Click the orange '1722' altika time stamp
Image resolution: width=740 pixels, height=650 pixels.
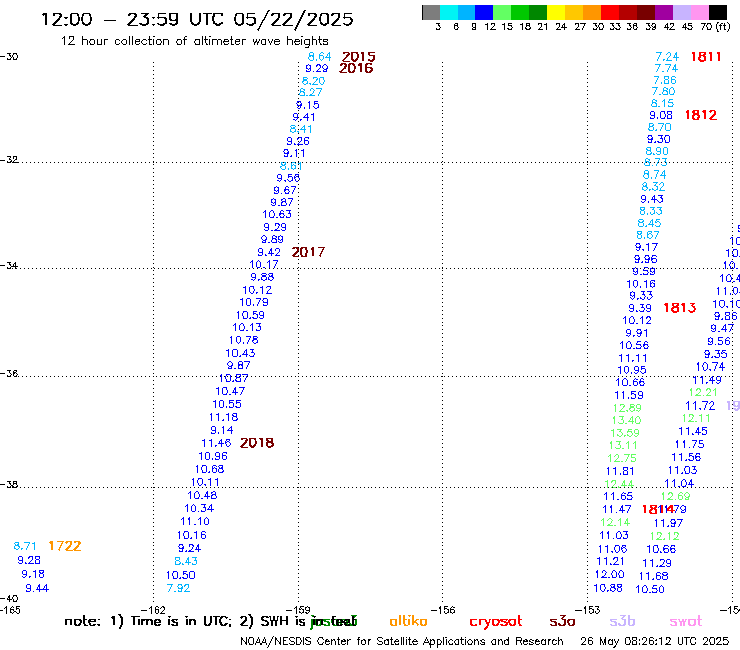point(65,546)
